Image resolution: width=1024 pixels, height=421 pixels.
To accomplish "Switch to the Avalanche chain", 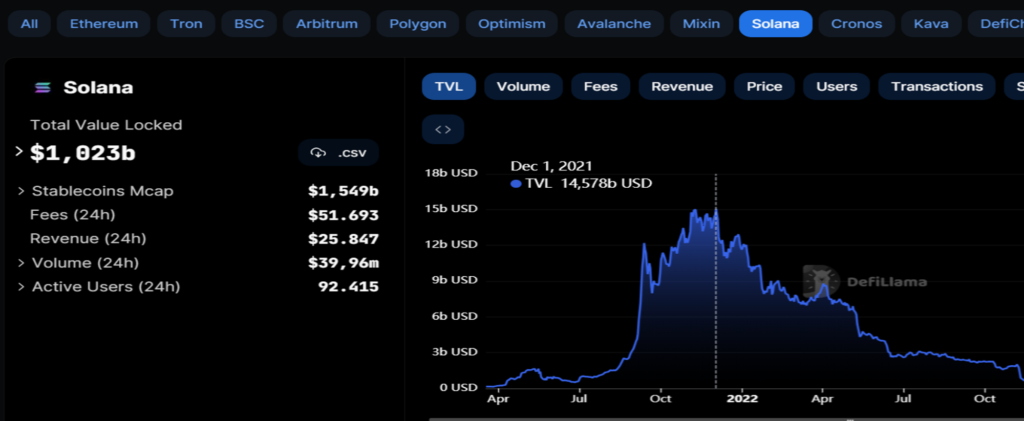I will (x=614, y=24).
